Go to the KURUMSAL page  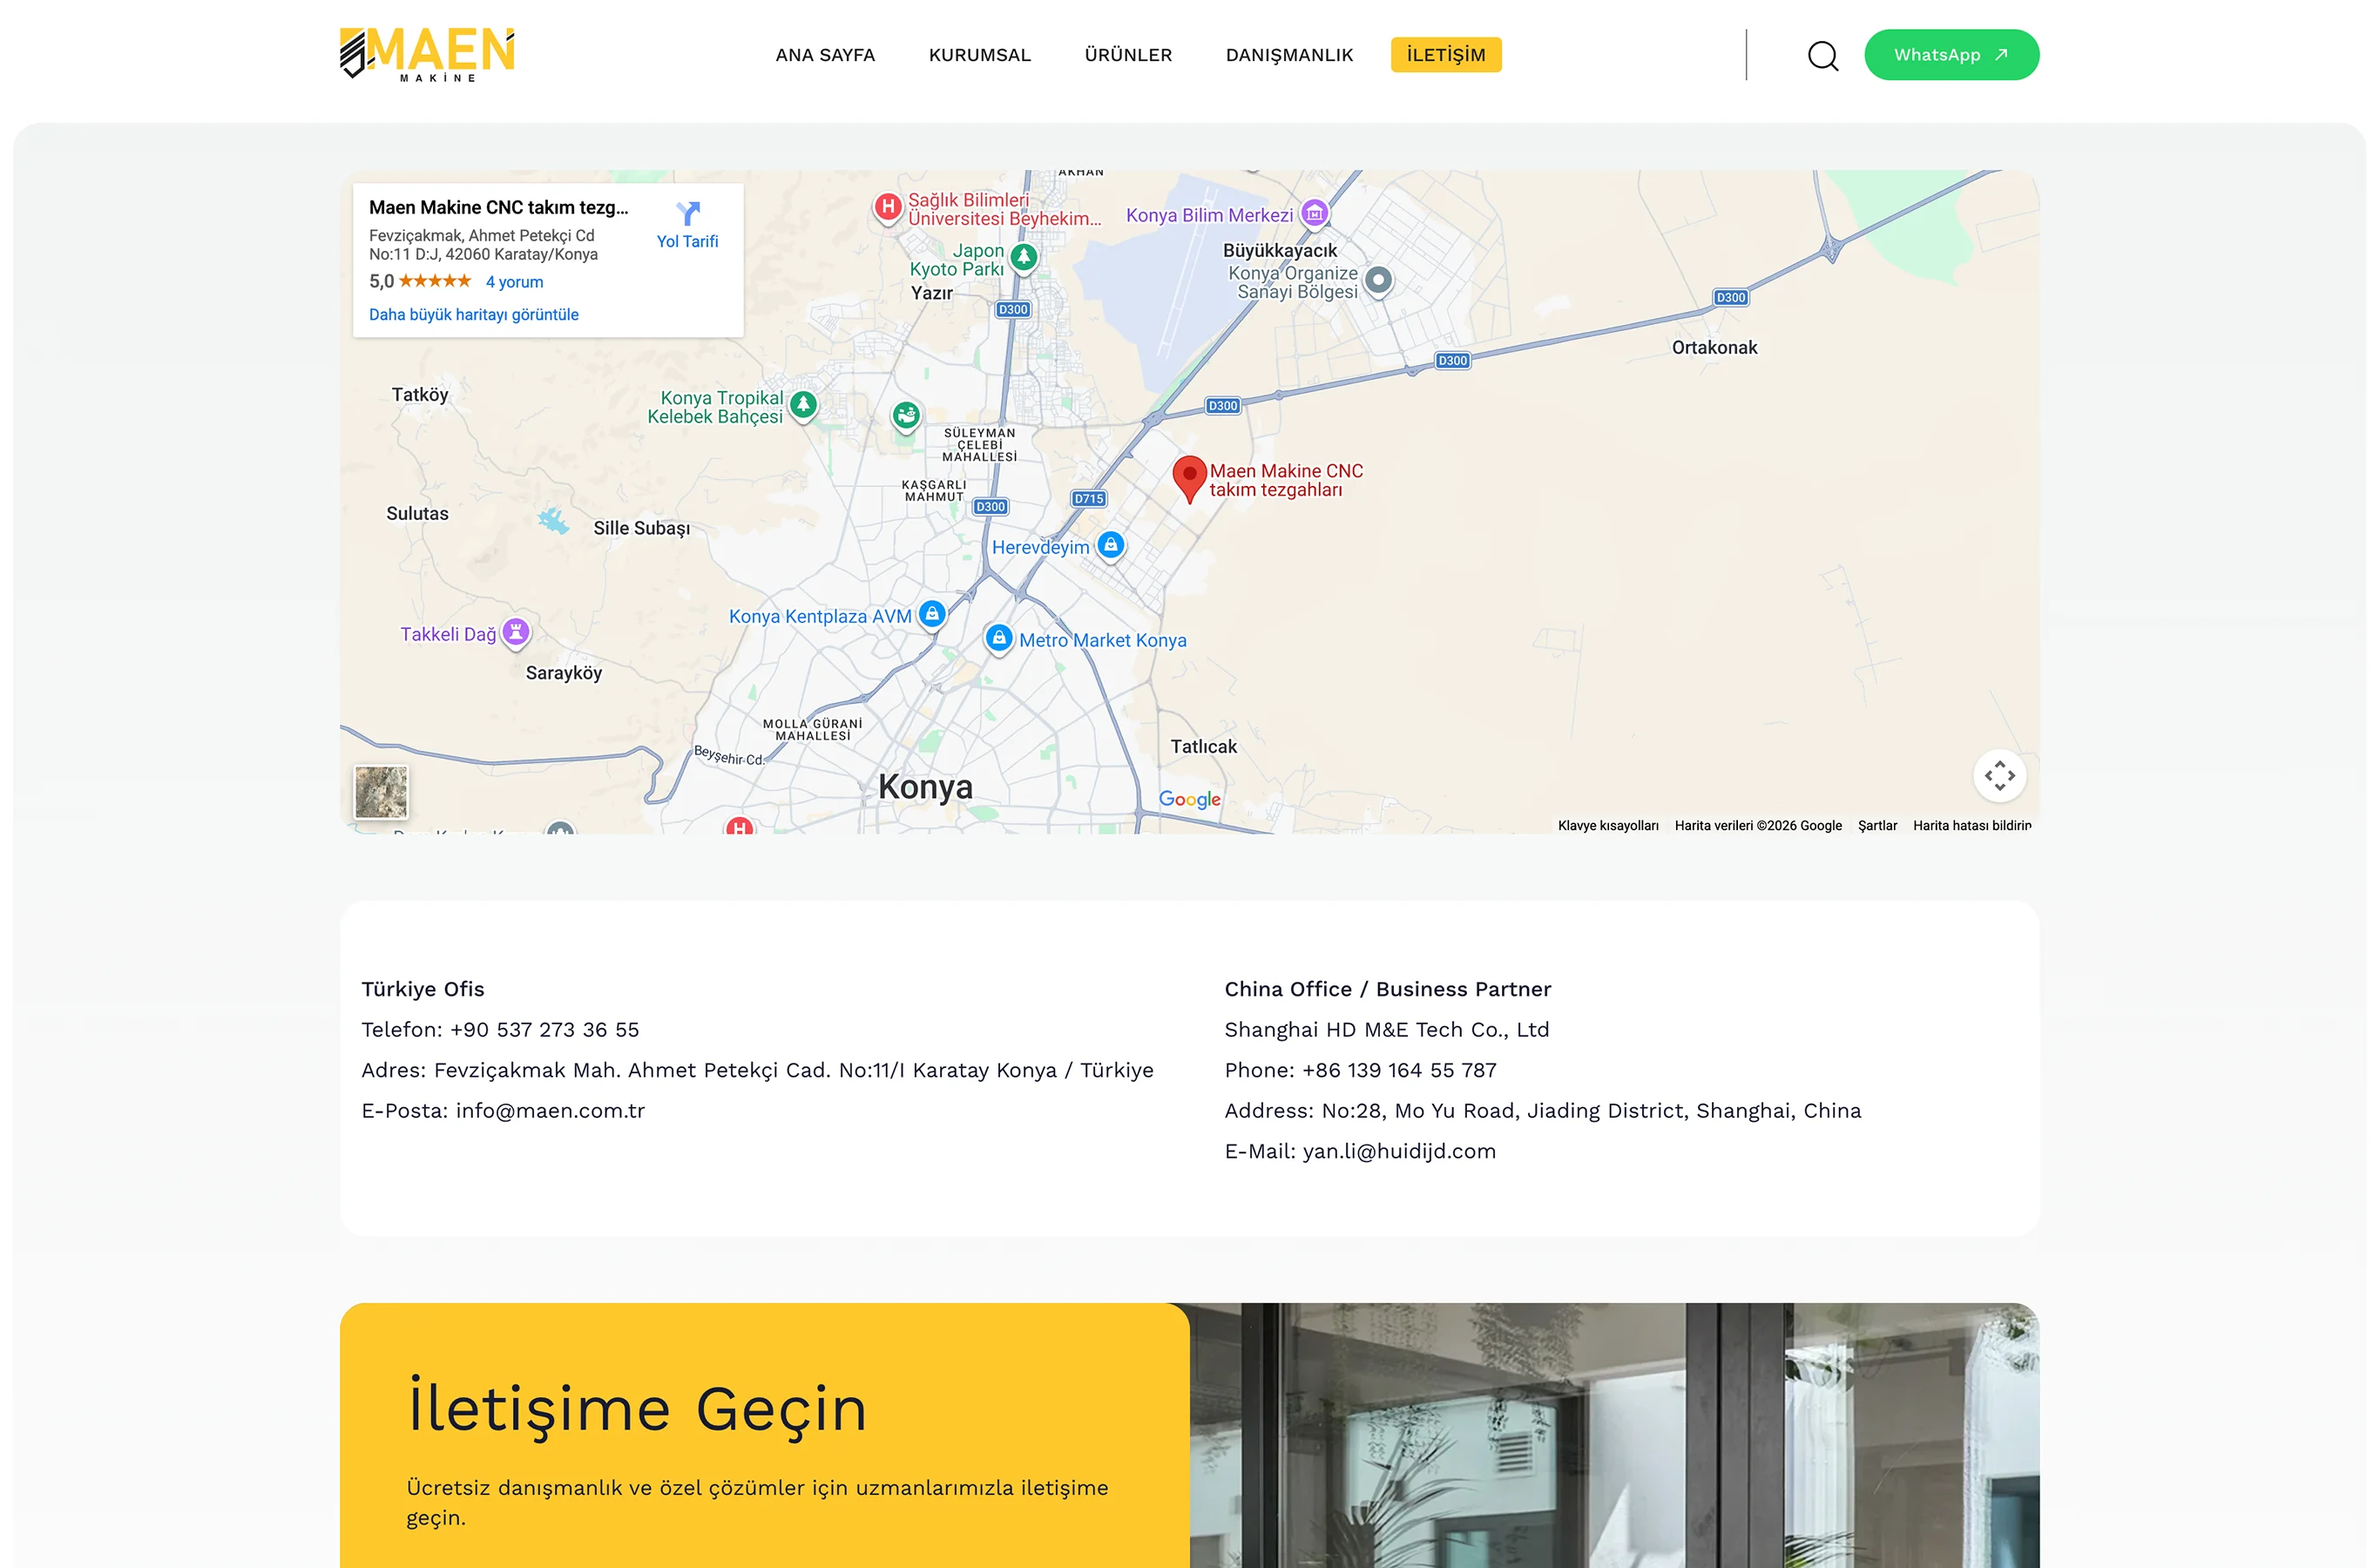click(979, 55)
